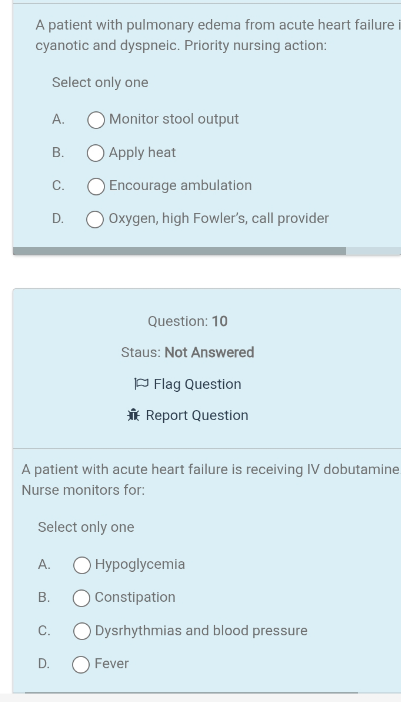Choose Encourage ambulation radio button

tap(96, 186)
